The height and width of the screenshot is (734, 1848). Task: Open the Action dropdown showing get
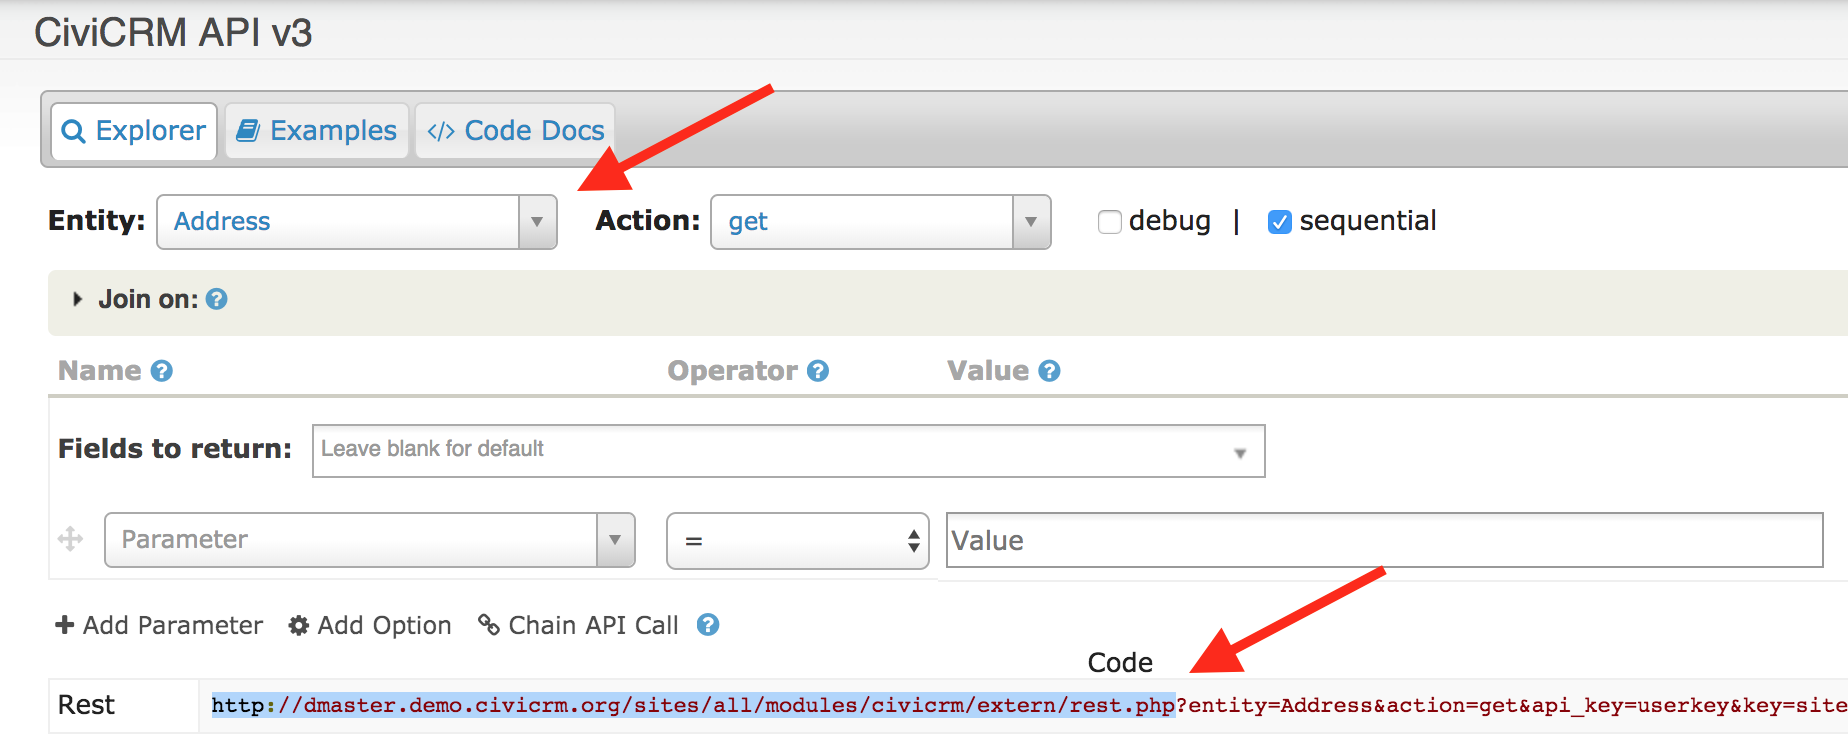coord(881,222)
